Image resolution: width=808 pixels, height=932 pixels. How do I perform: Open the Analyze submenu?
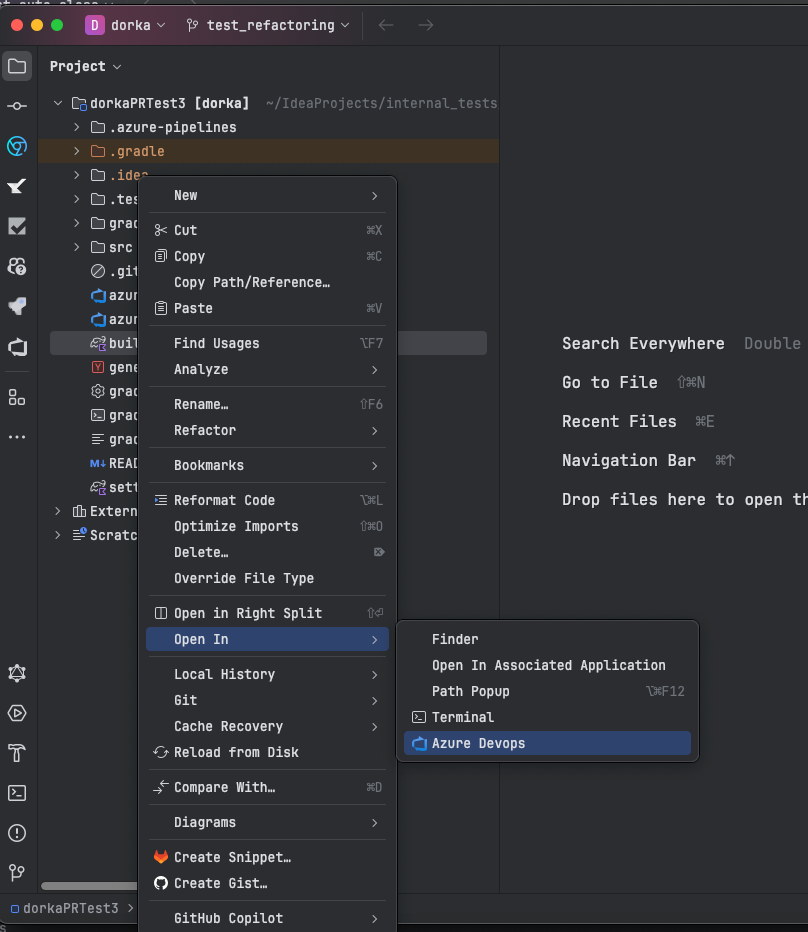(267, 369)
